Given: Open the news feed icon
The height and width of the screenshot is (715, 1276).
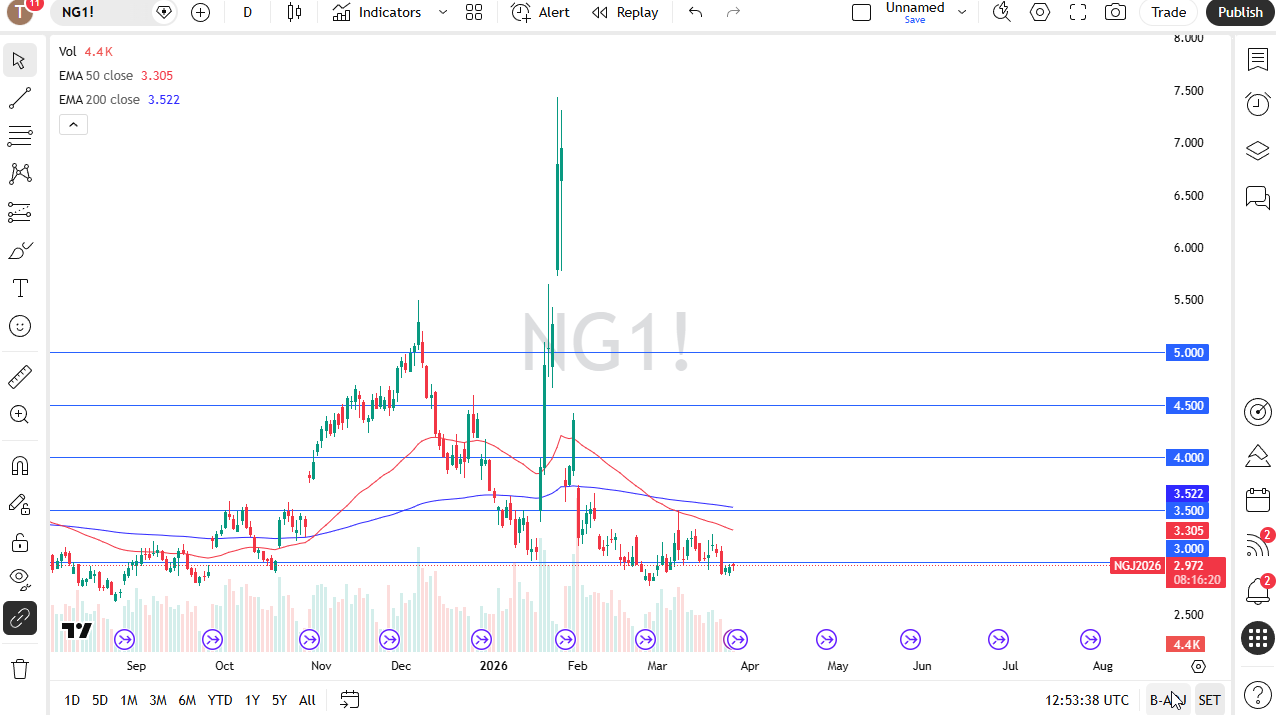Looking at the screenshot, I should [x=1257, y=545].
